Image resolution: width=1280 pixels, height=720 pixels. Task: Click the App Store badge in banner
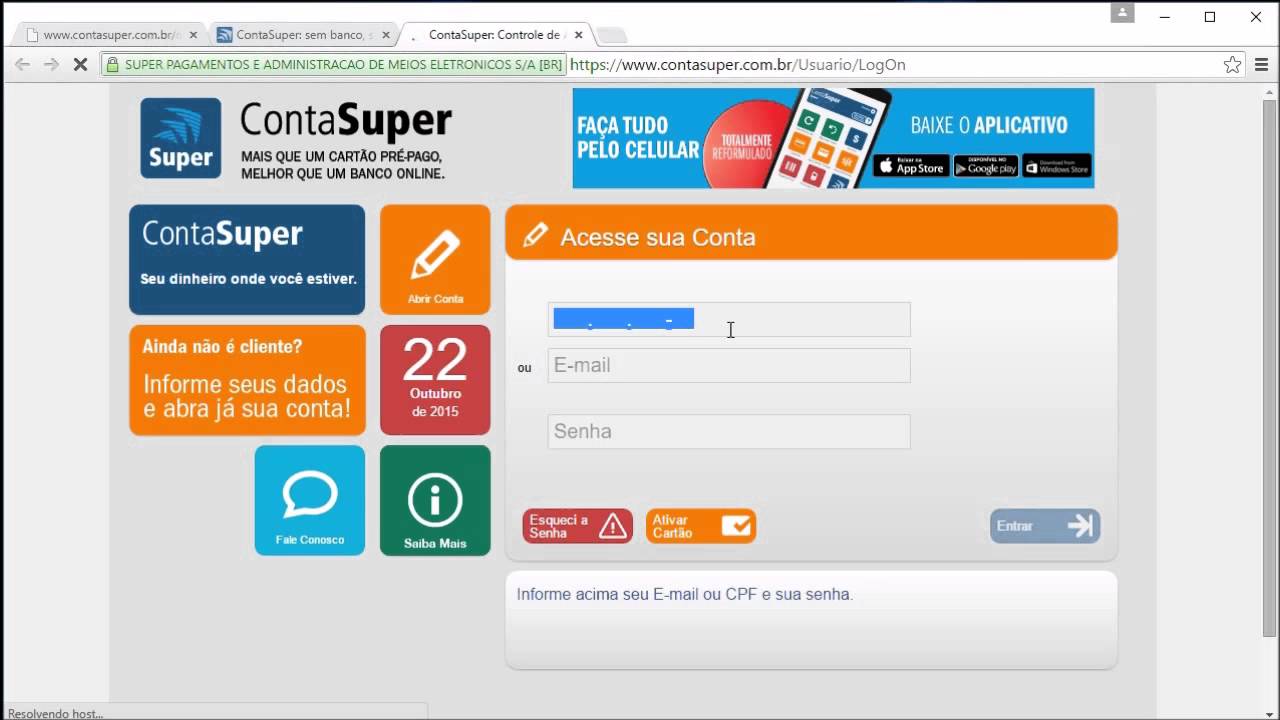pyautogui.click(x=910, y=166)
